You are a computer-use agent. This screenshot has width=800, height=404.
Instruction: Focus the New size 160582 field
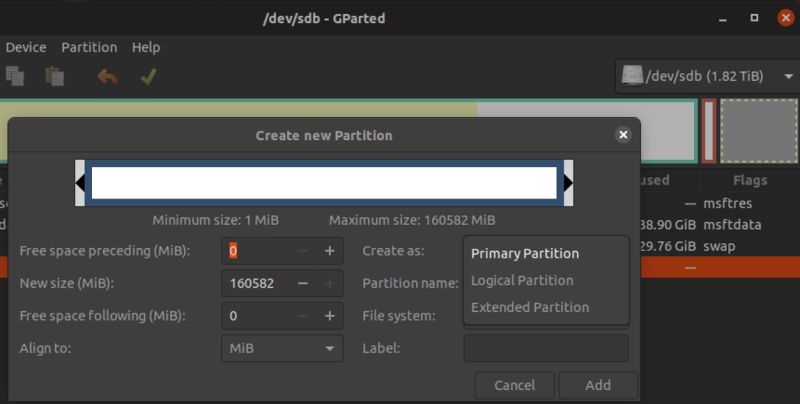click(x=256, y=283)
